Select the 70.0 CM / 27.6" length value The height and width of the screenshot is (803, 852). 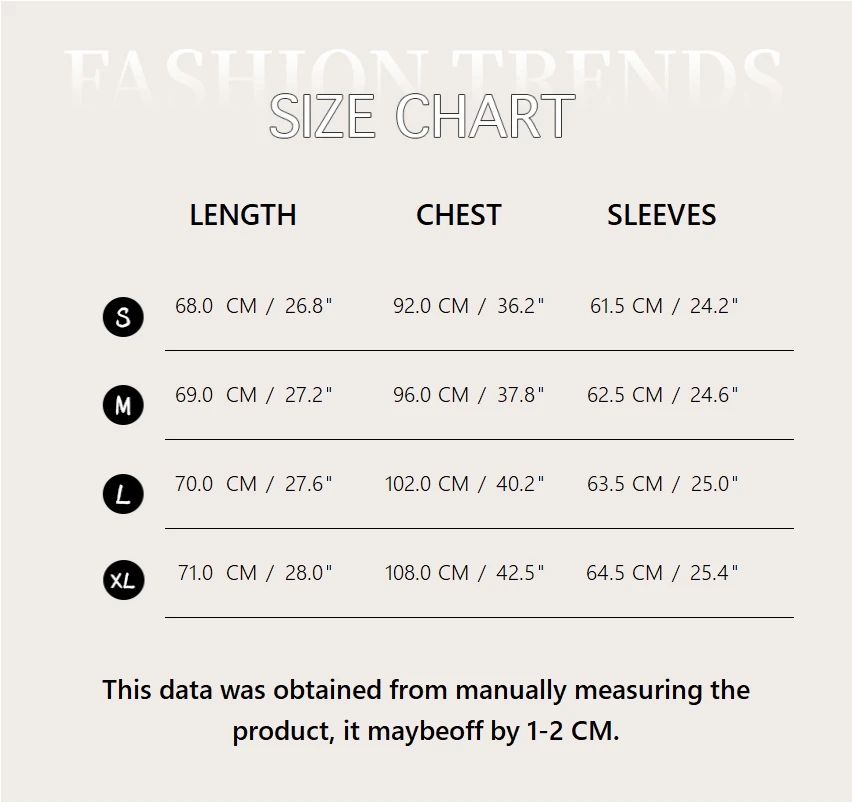[254, 484]
